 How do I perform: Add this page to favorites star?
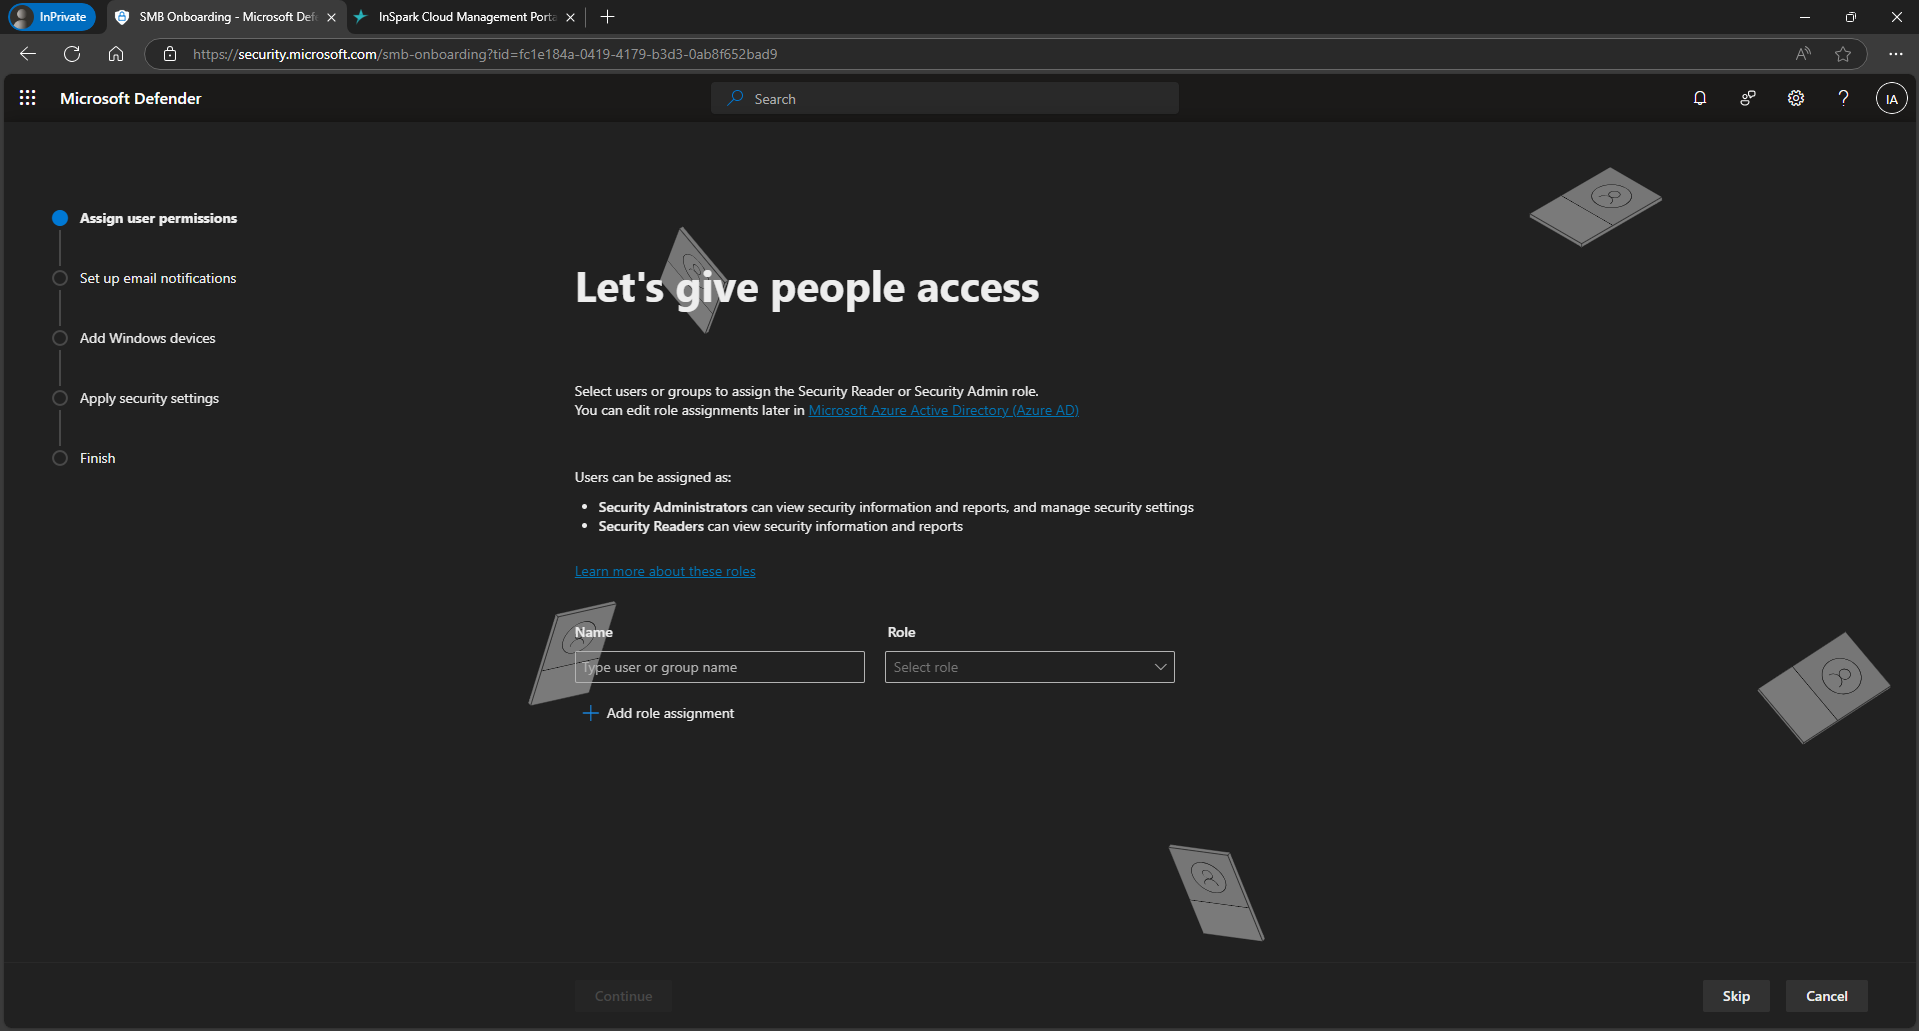click(x=1843, y=54)
